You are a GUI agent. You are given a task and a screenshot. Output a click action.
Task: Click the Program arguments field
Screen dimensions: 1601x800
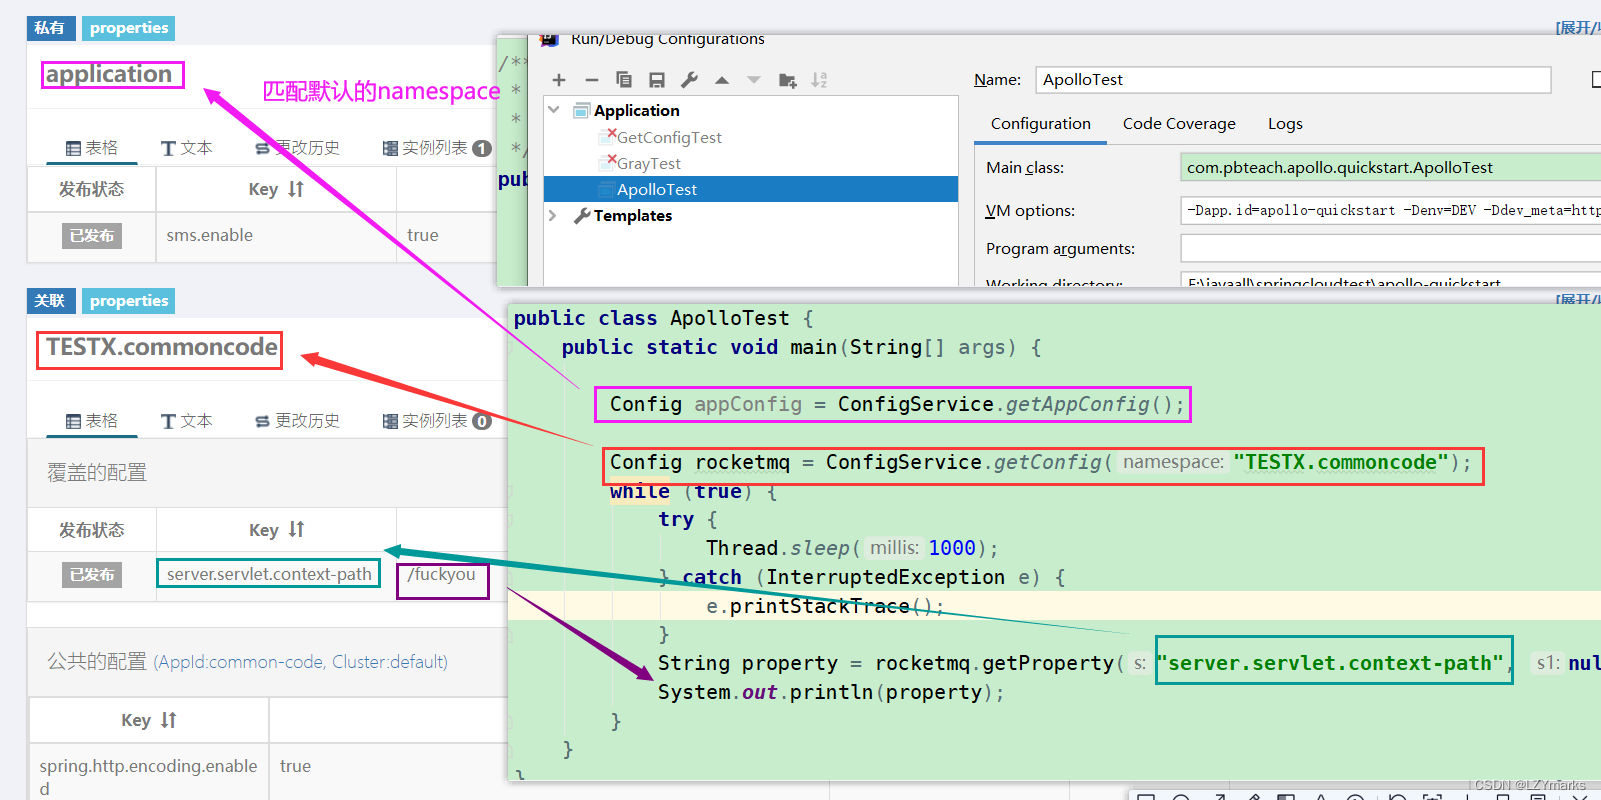[x=1390, y=248]
